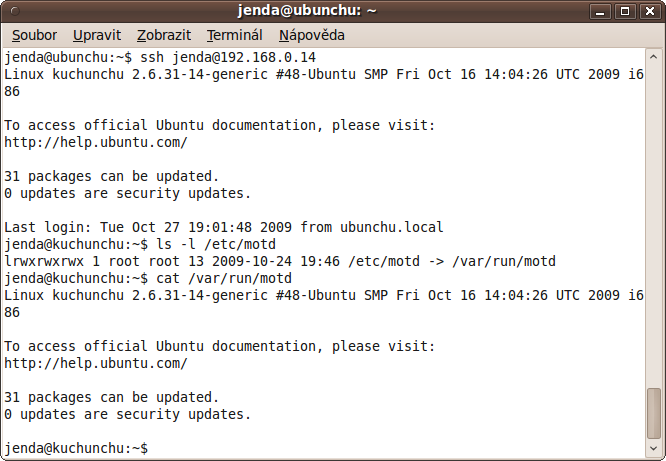Screen dimensions: 666x461
Task: Open the help.ubuntu.com link in the ssh login banner
Action: [96, 142]
